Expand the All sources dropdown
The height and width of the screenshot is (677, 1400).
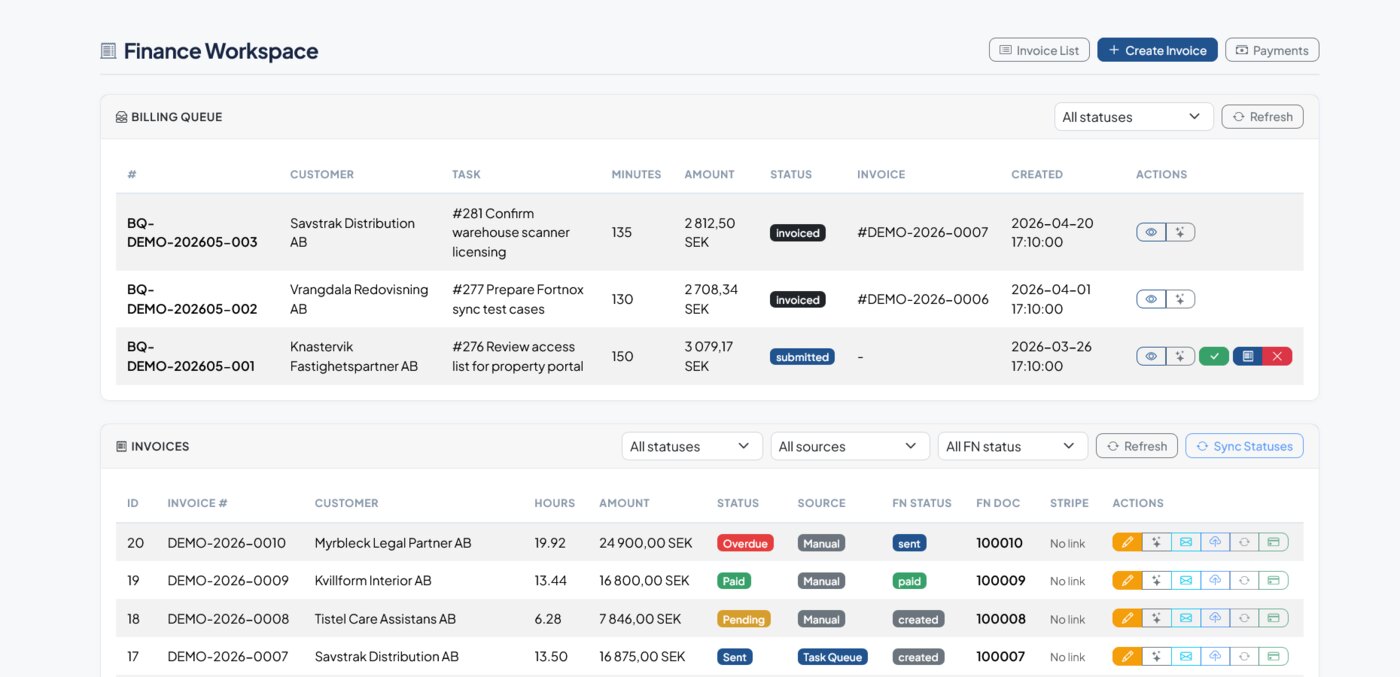point(850,445)
